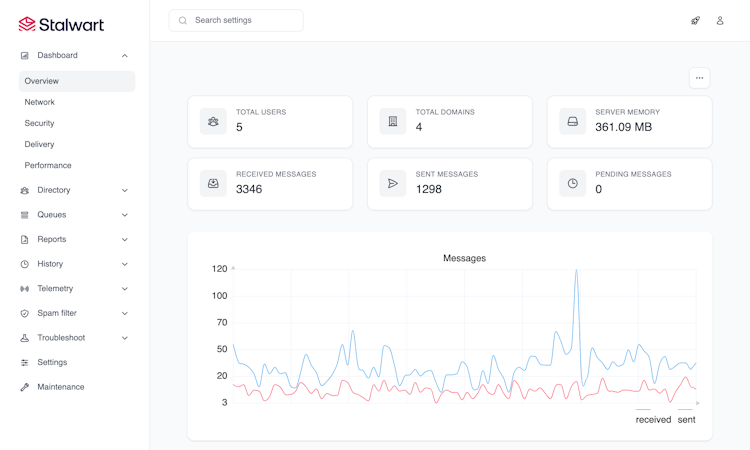Expand the Directory chevron
Screen dimensions: 750x450
pyautogui.click(x=124, y=190)
